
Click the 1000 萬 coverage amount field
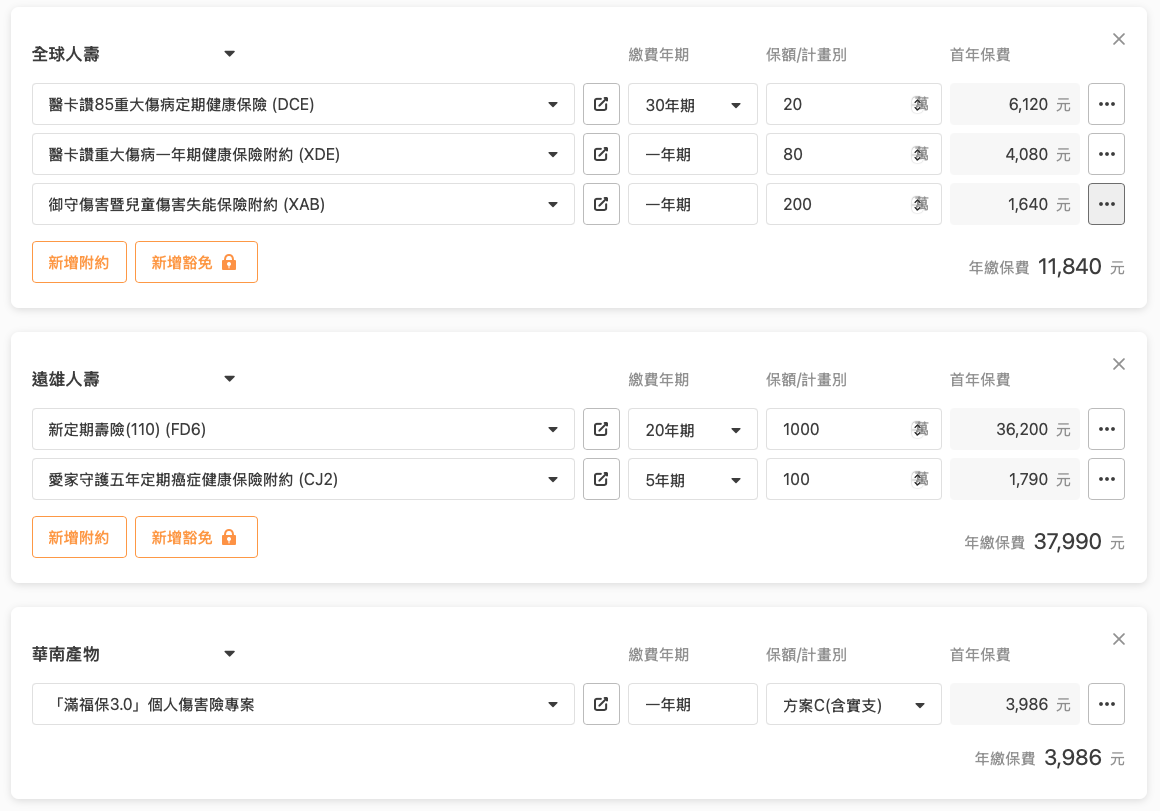click(840, 429)
